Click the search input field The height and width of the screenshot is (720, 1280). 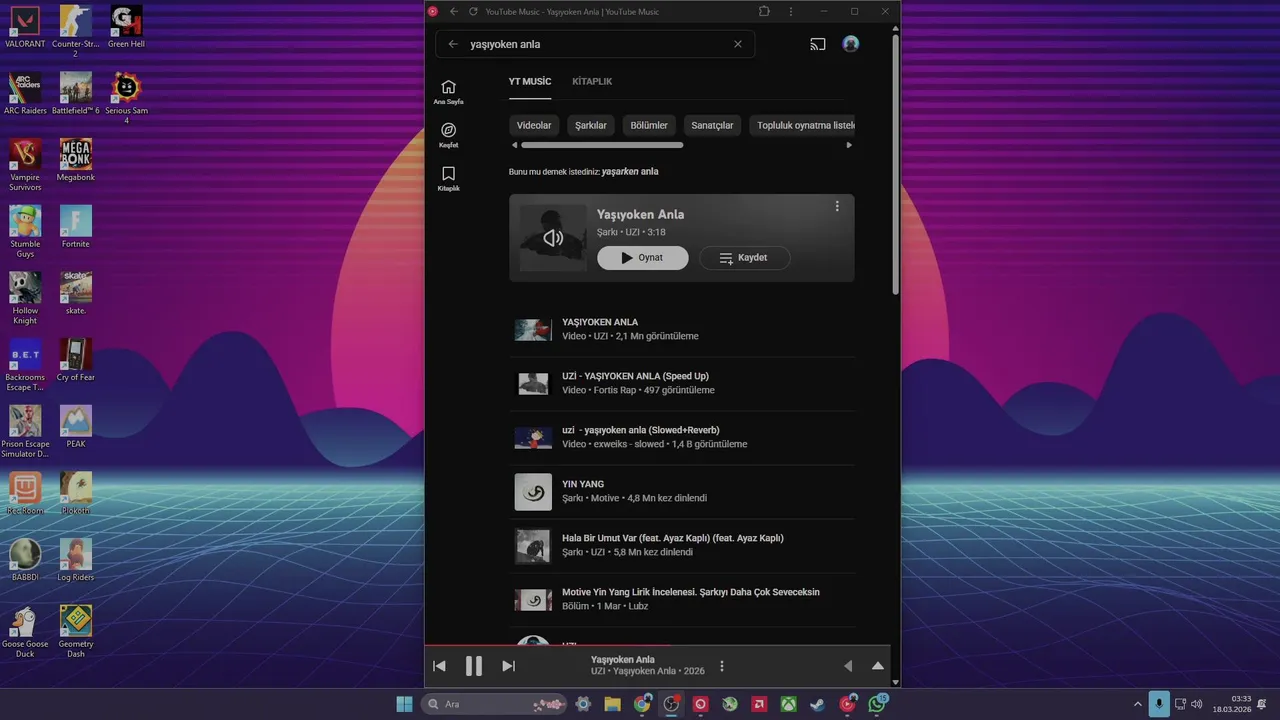[595, 44]
